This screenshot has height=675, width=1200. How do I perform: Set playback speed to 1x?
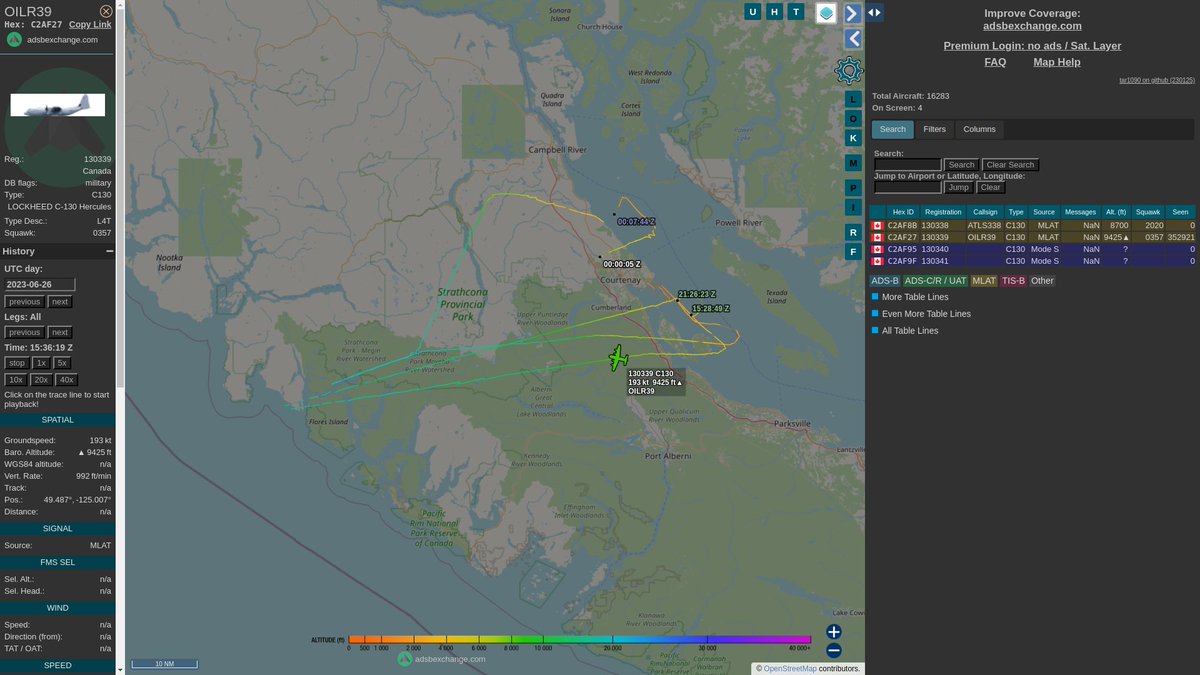[42, 363]
